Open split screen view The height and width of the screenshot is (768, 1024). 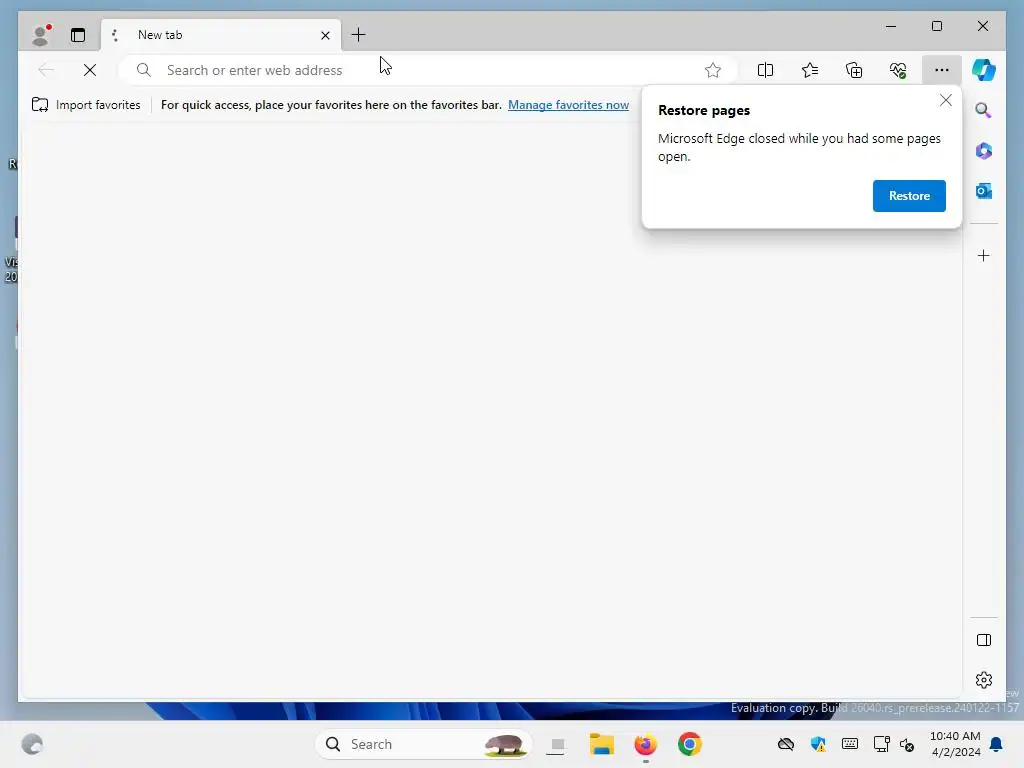(765, 70)
